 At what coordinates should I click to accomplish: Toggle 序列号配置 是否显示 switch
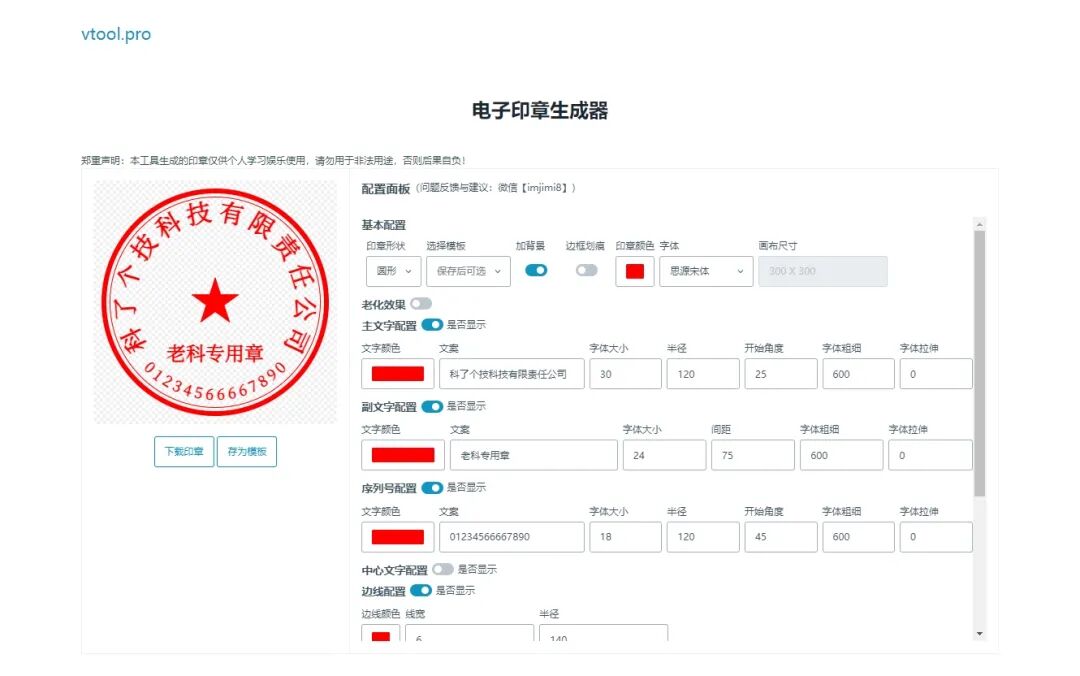point(432,488)
